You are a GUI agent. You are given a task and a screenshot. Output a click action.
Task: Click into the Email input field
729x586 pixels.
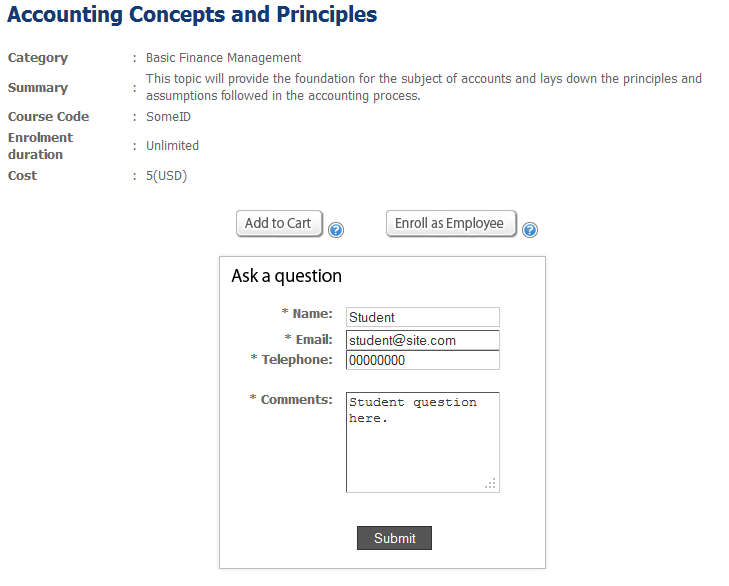[422, 340]
